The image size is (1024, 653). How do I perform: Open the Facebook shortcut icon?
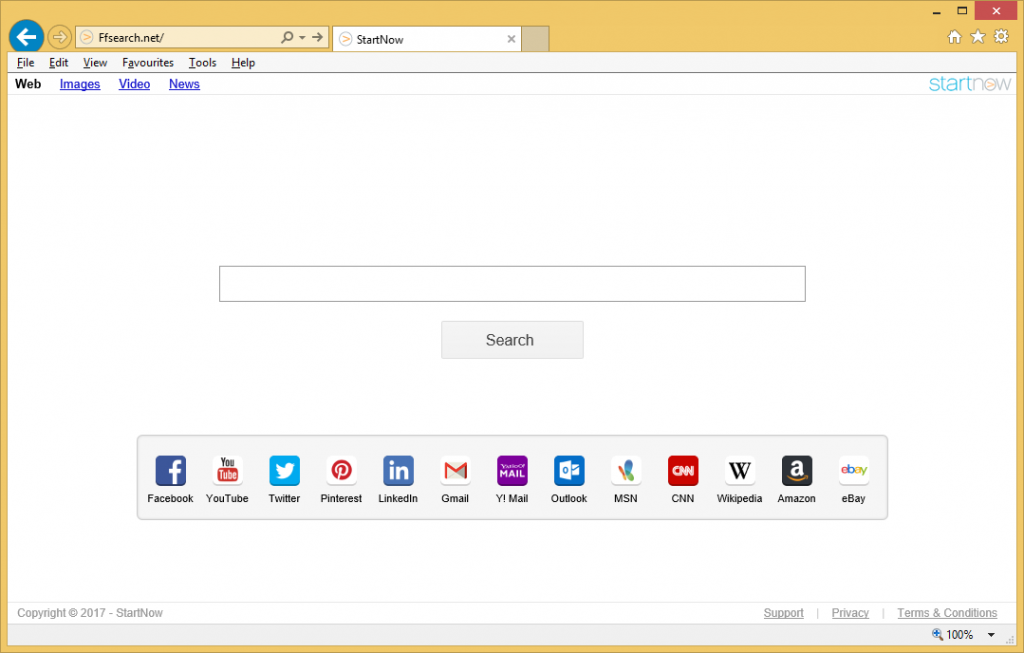[170, 471]
